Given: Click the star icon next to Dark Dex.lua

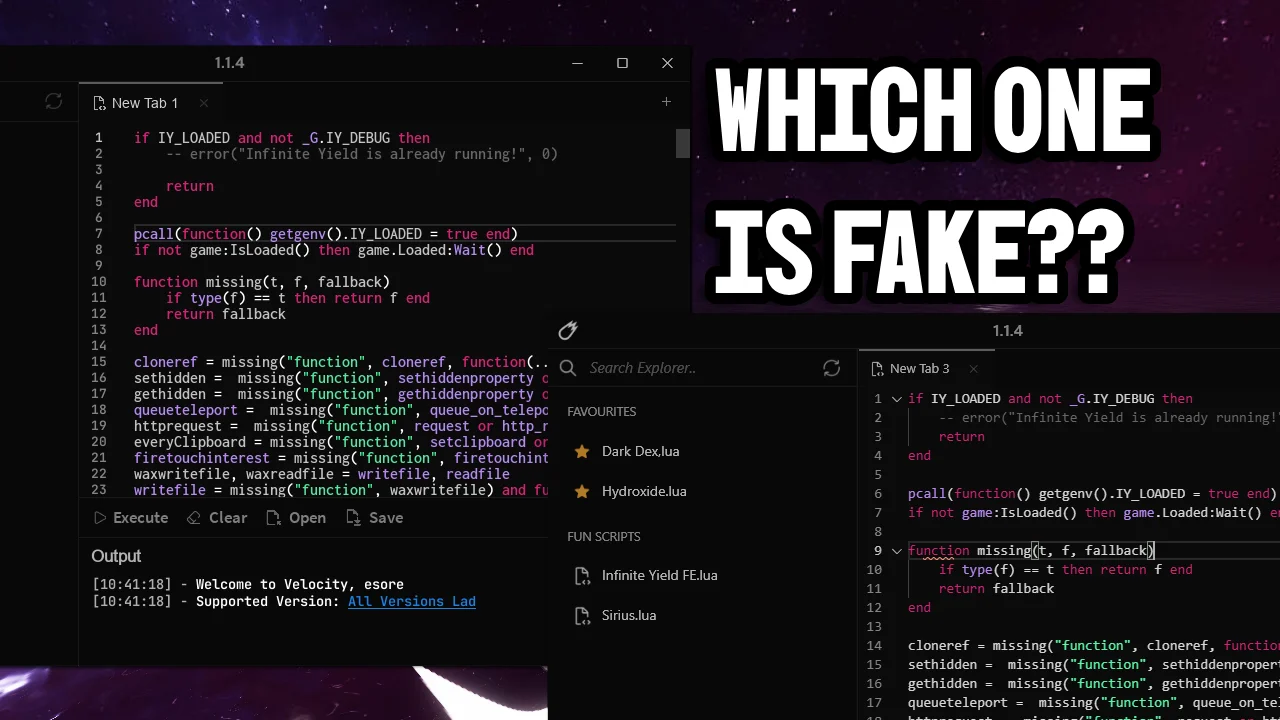Looking at the screenshot, I should pos(581,451).
